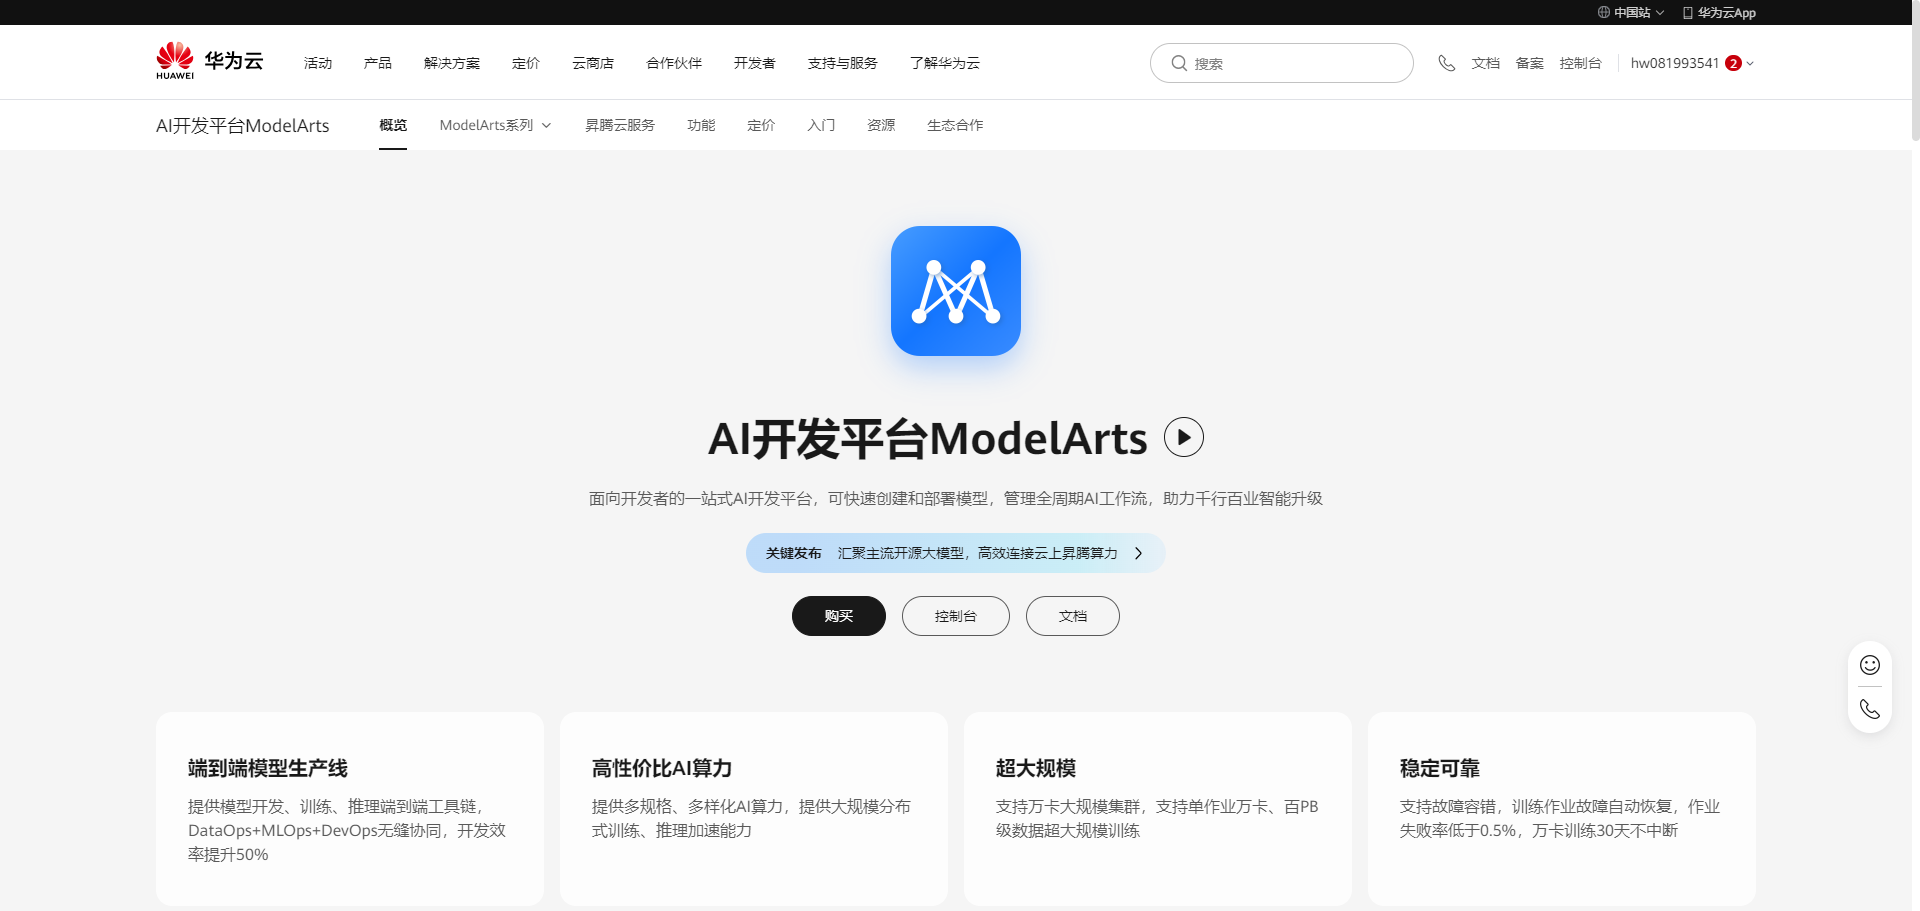Select the 入门 tab
Viewport: 1920px width, 911px height.
821,125
